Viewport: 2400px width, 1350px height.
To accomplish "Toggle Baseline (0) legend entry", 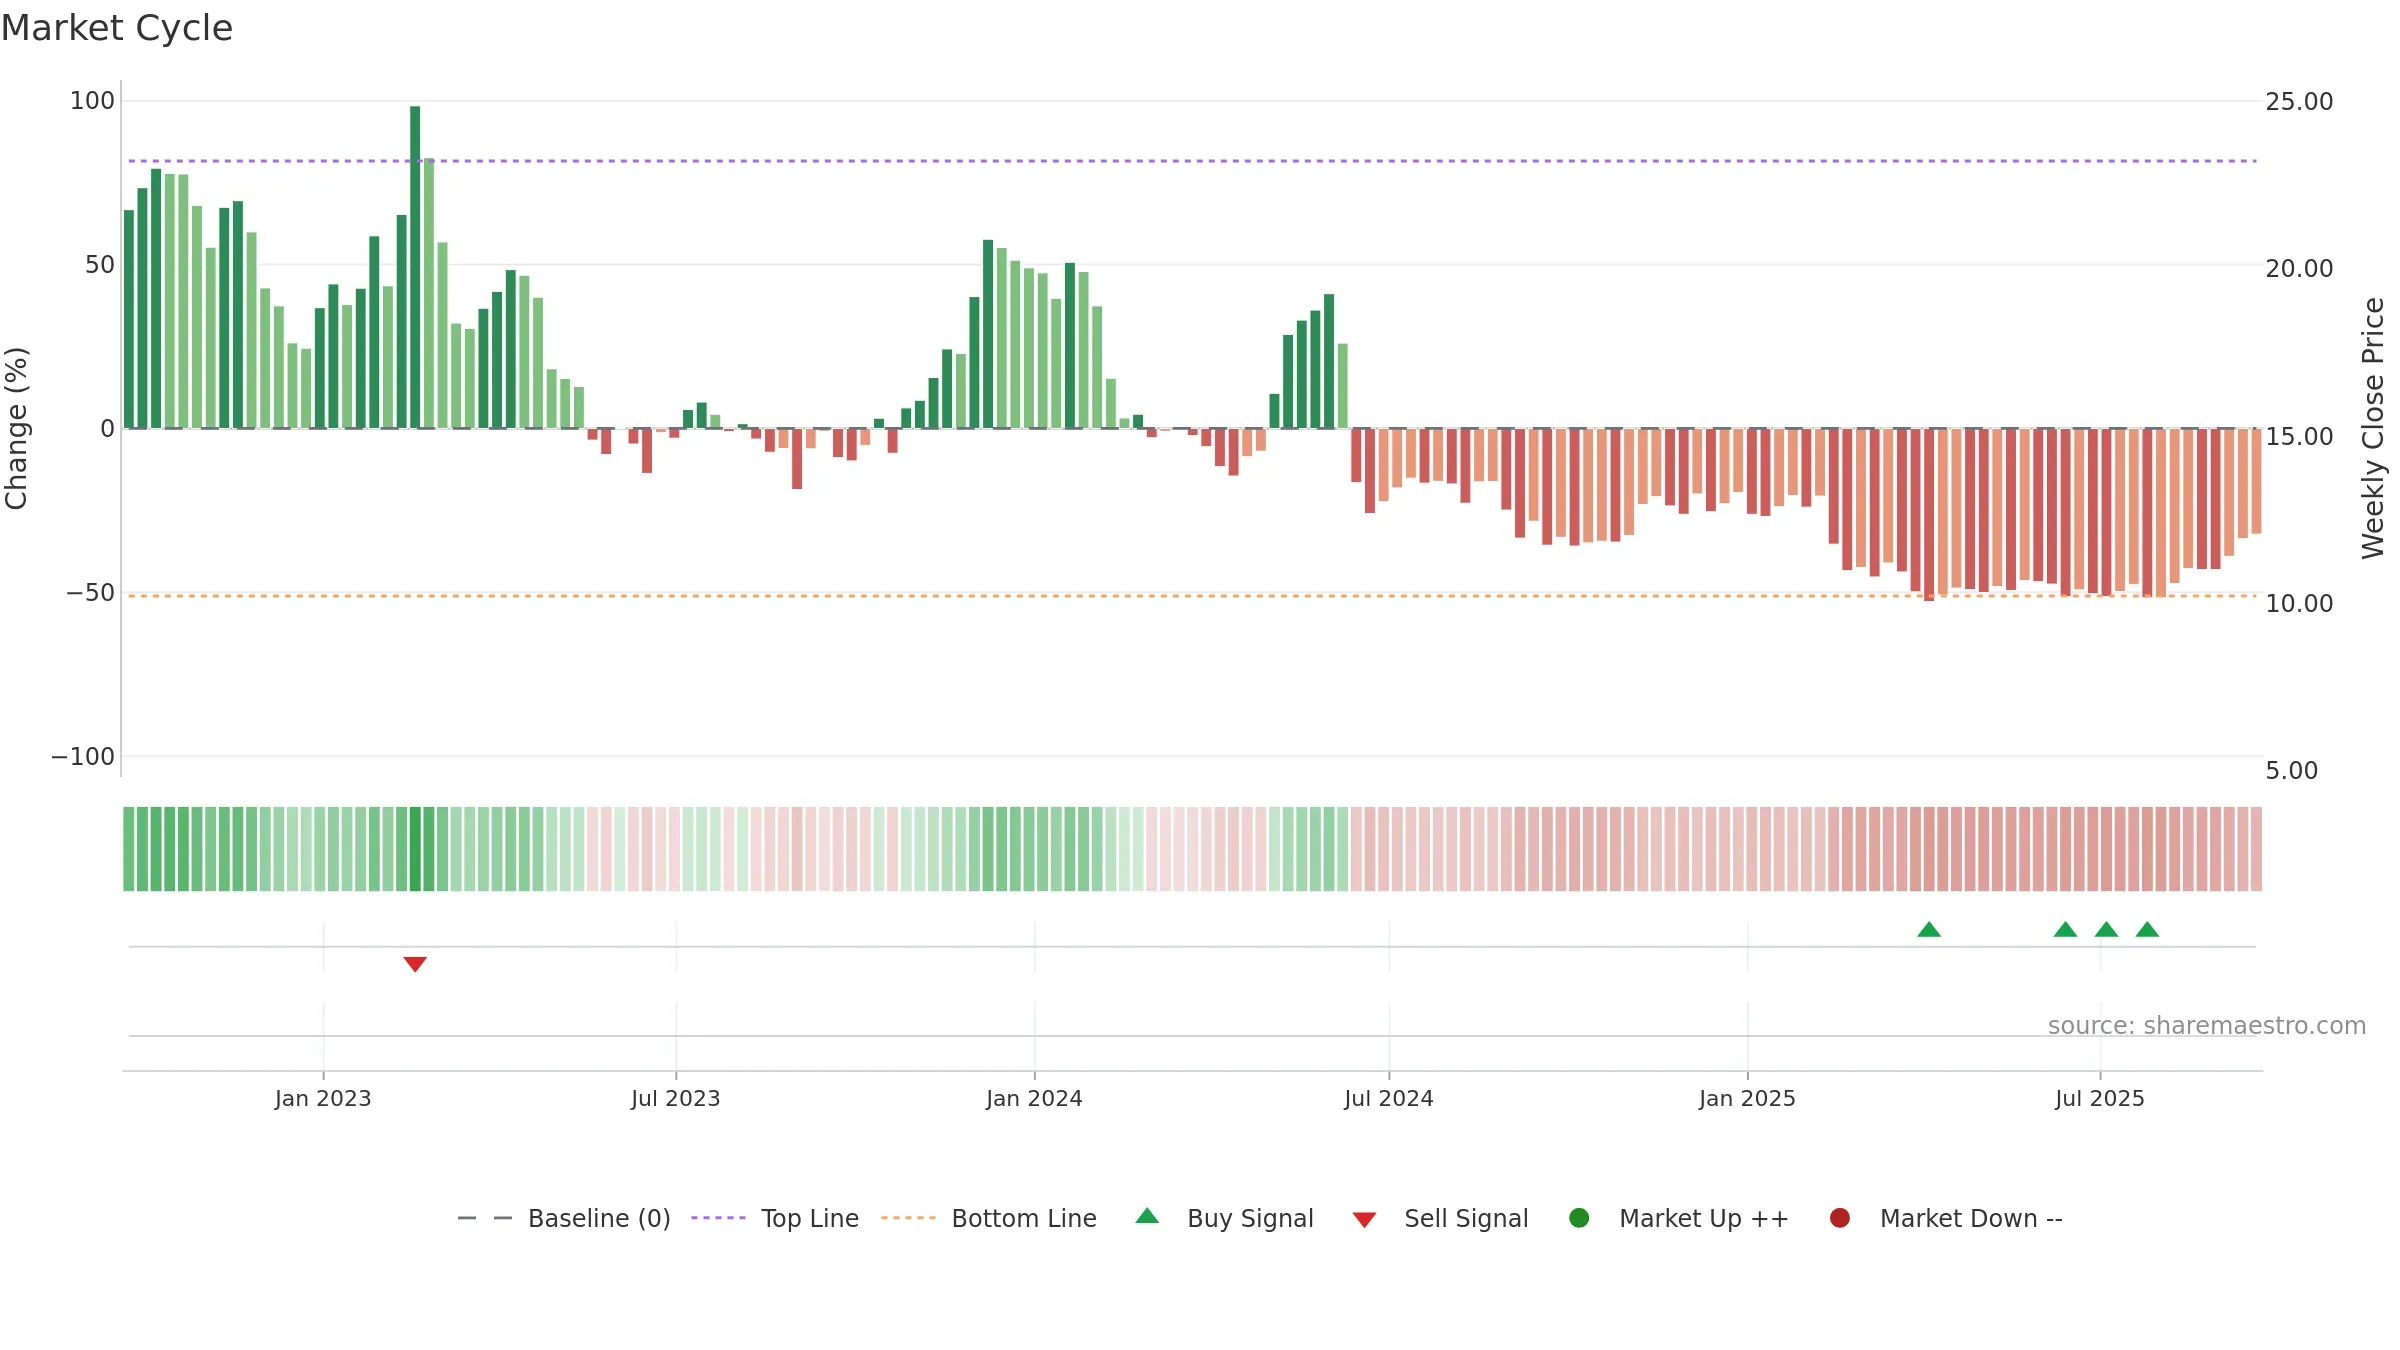I will (x=564, y=1218).
